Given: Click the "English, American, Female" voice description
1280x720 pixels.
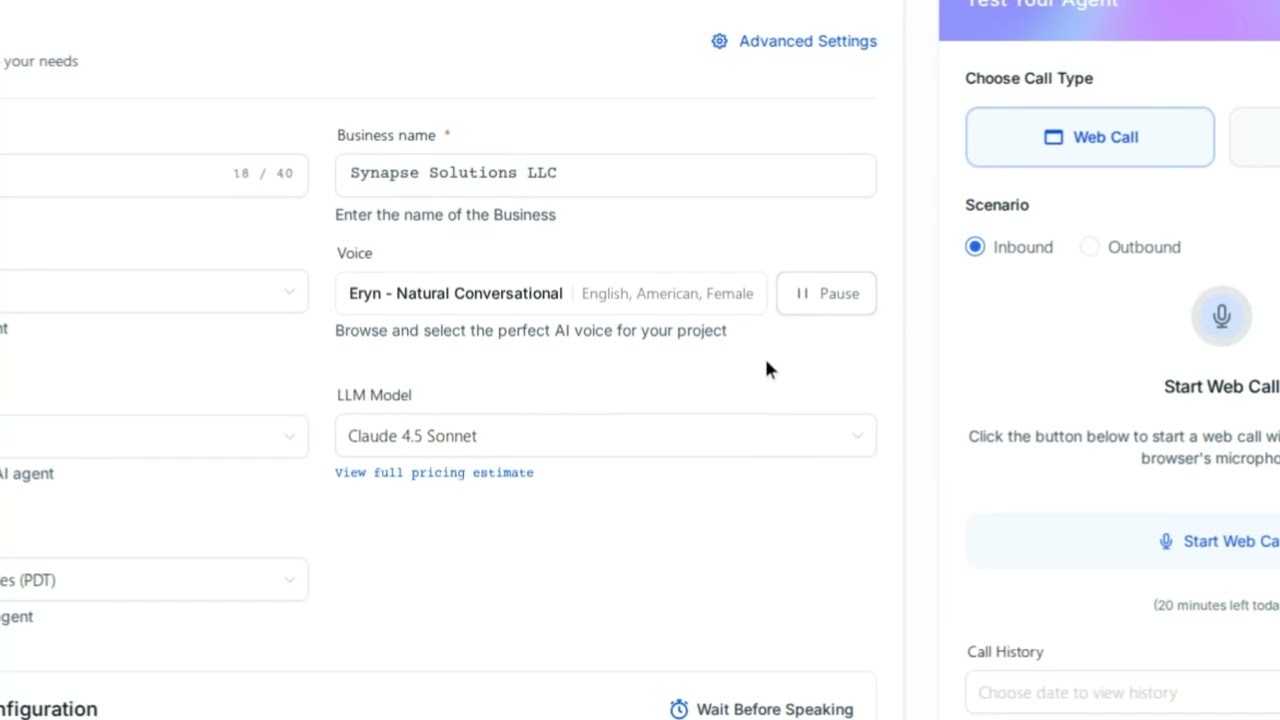Looking at the screenshot, I should pos(667,293).
